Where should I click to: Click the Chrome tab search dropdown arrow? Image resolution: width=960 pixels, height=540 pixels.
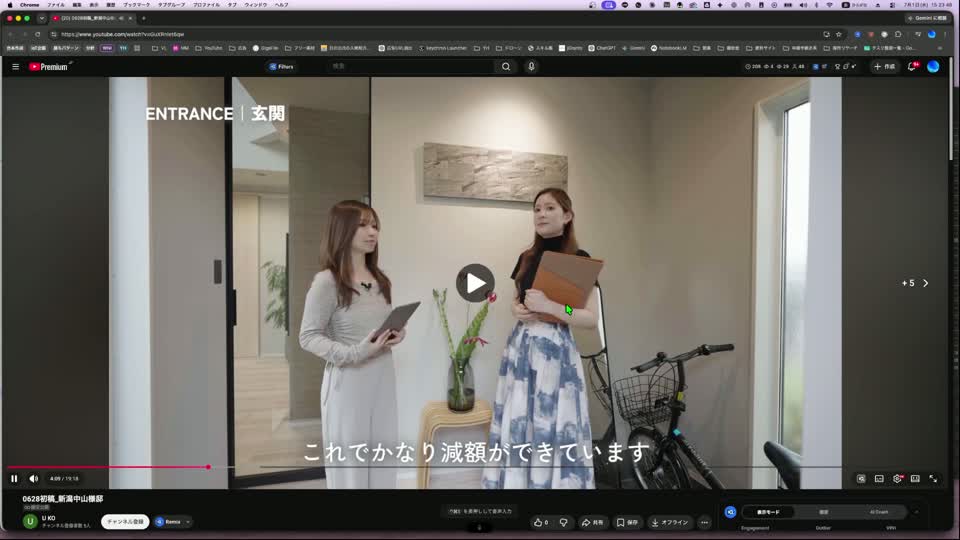[42, 18]
